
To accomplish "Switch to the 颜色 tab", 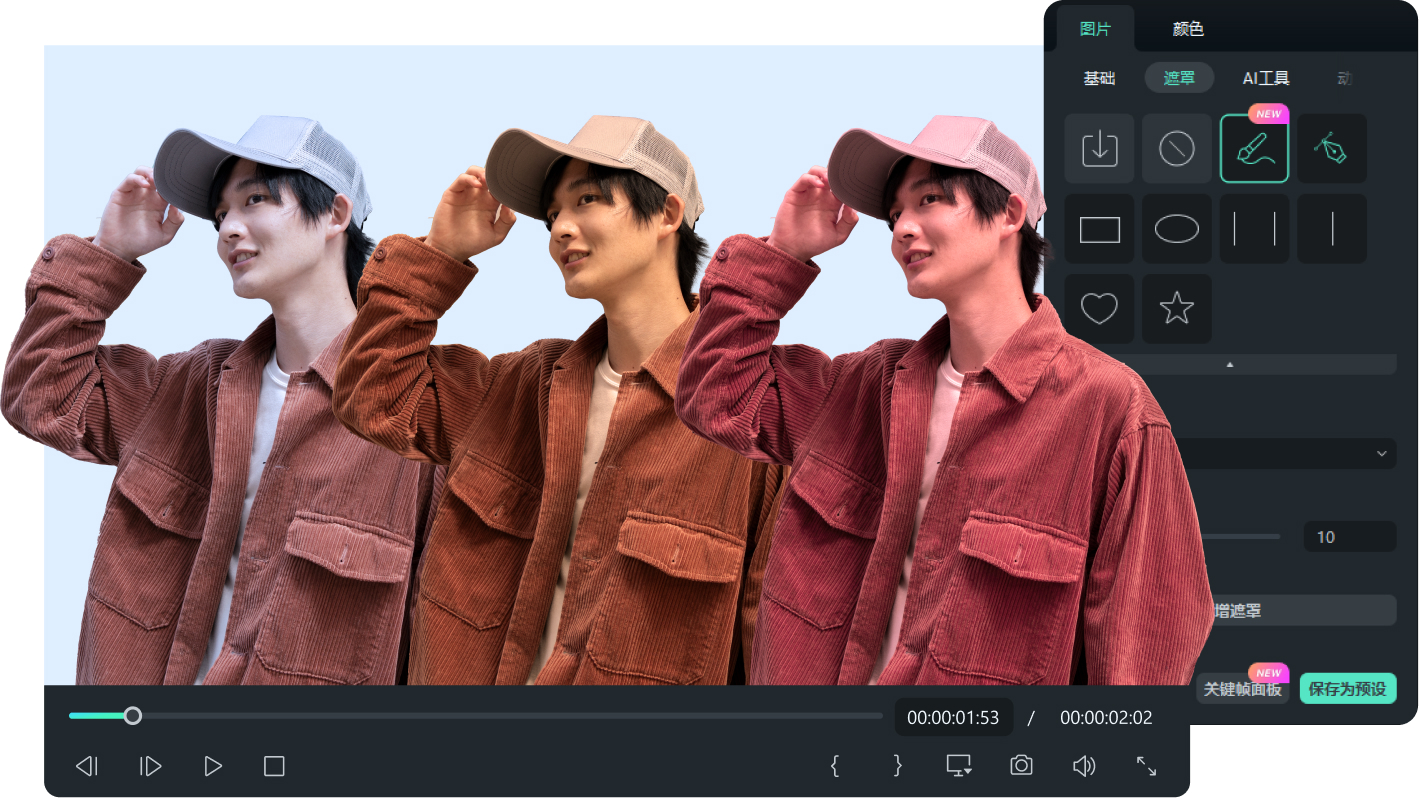I will coord(1188,29).
